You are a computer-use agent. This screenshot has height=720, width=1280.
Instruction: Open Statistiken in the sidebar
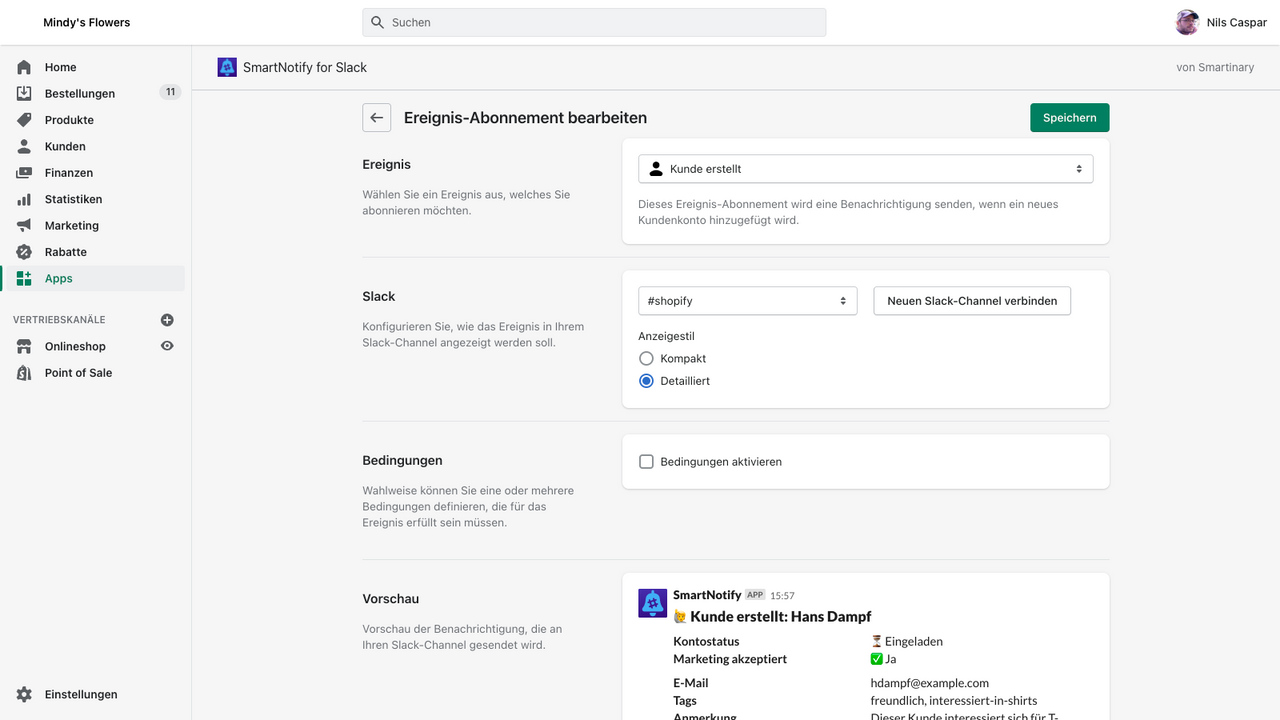coord(73,199)
